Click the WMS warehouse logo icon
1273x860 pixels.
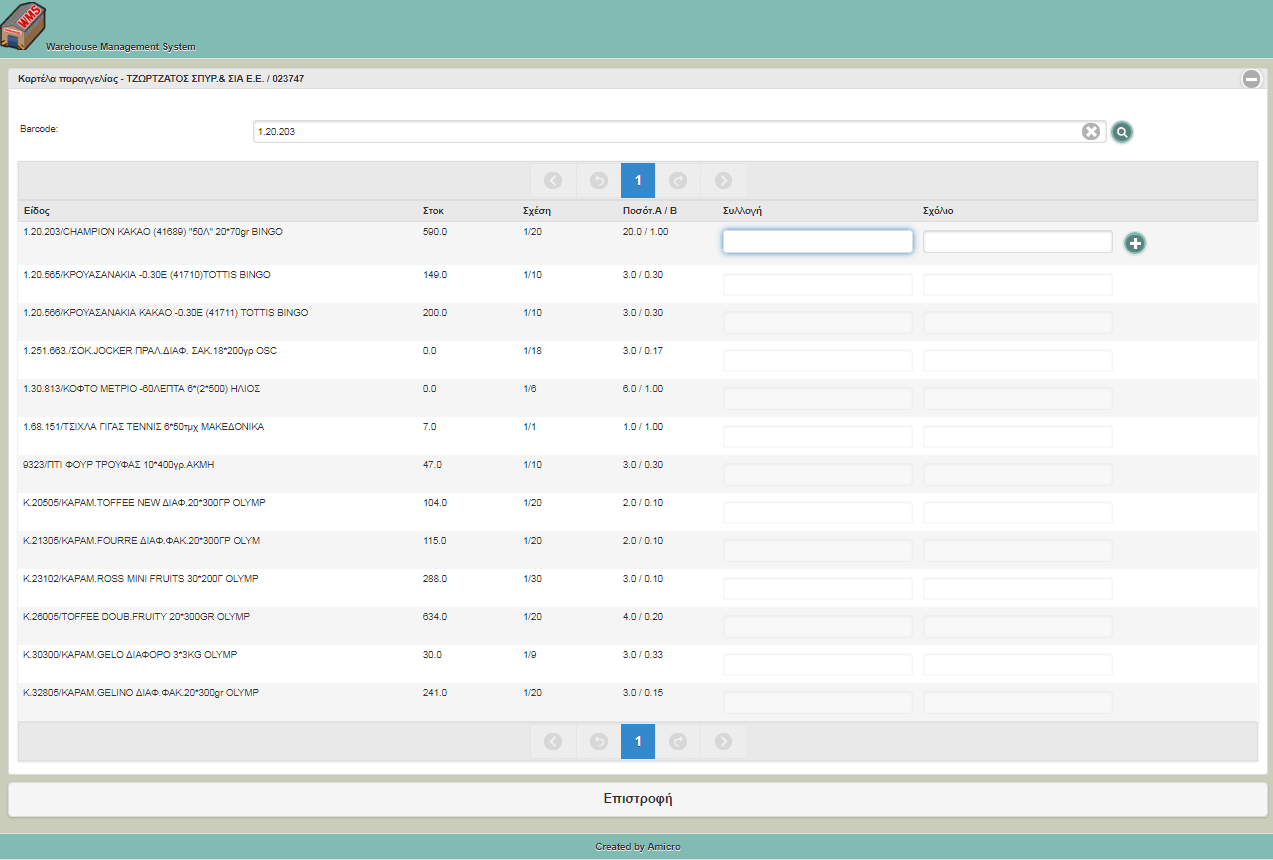[x=23, y=27]
